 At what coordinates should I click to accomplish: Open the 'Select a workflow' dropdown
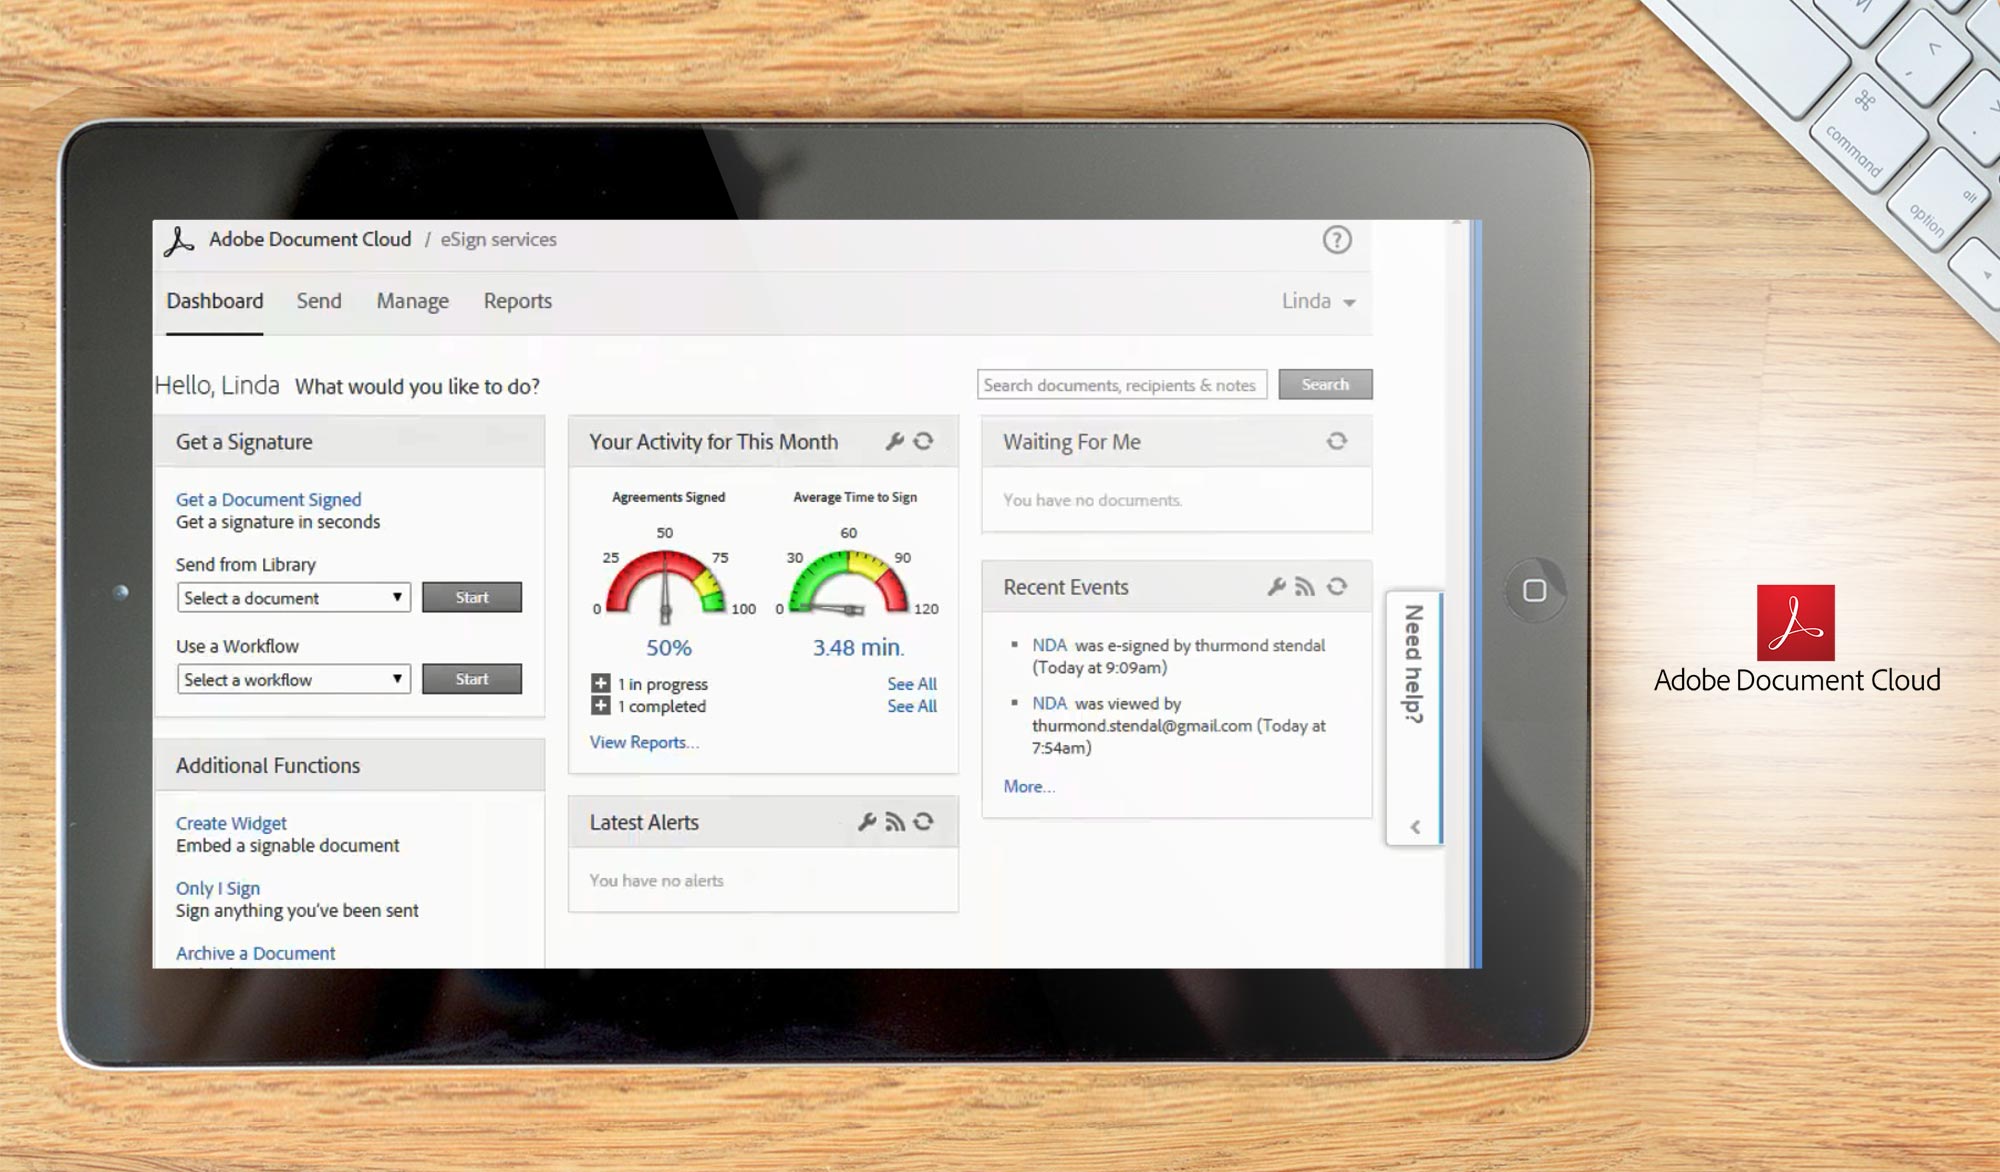click(x=293, y=679)
